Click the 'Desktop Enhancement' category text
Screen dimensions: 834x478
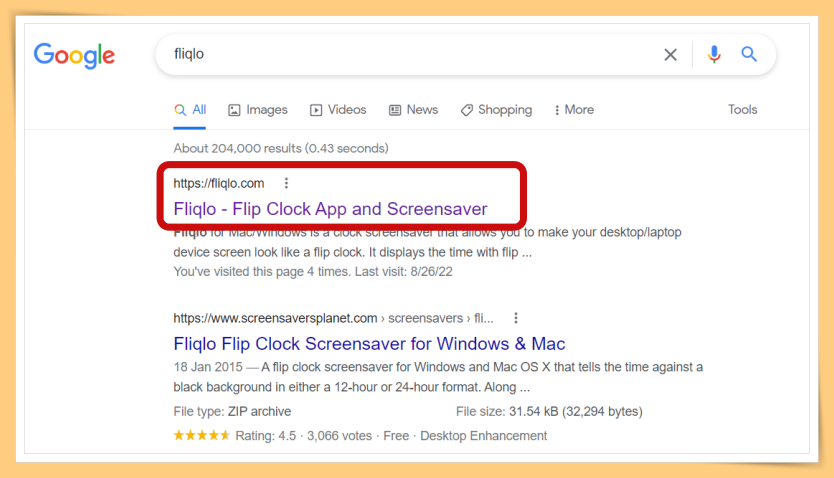pos(483,436)
